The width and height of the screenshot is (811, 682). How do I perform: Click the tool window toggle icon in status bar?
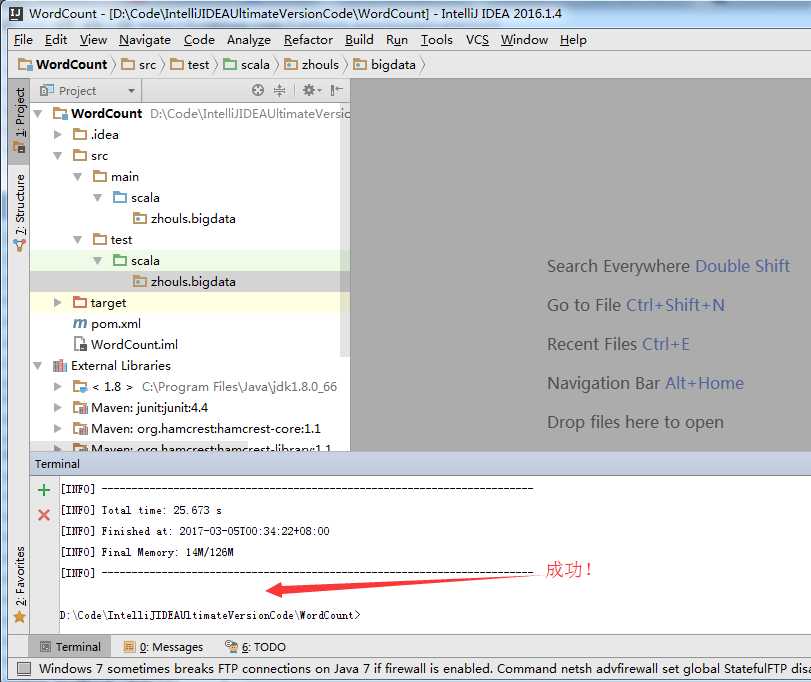tap(24, 669)
